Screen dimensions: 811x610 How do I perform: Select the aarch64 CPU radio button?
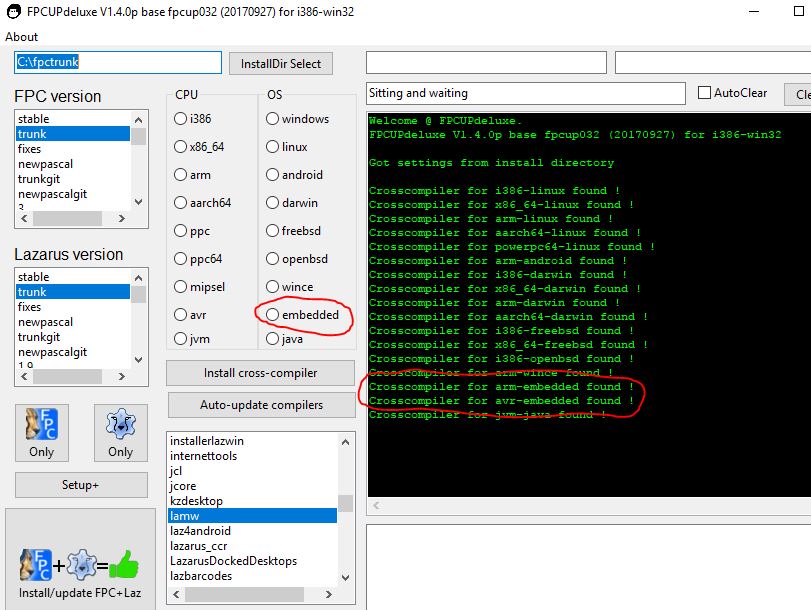(x=180, y=202)
